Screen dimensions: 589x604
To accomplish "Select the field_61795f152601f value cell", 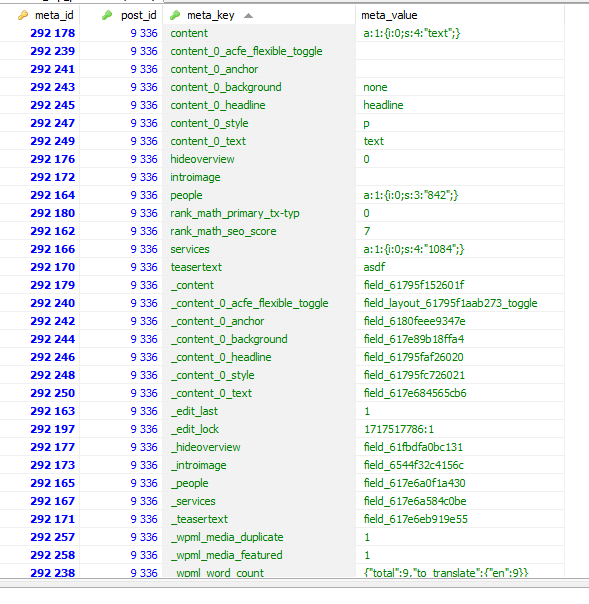I will [460, 285].
